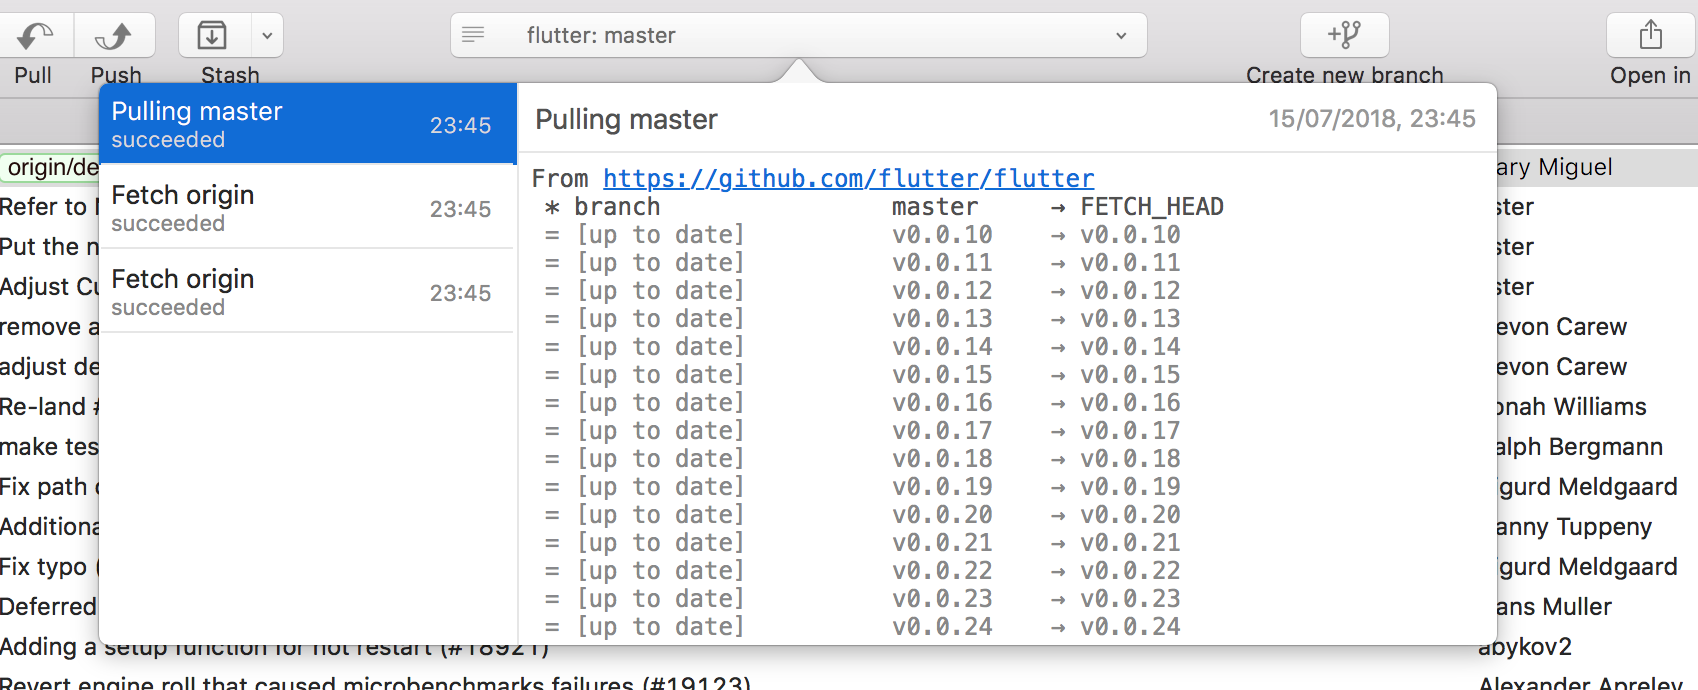Click the lines icon beside 'flutter: master'
This screenshot has width=1698, height=690.
click(473, 35)
